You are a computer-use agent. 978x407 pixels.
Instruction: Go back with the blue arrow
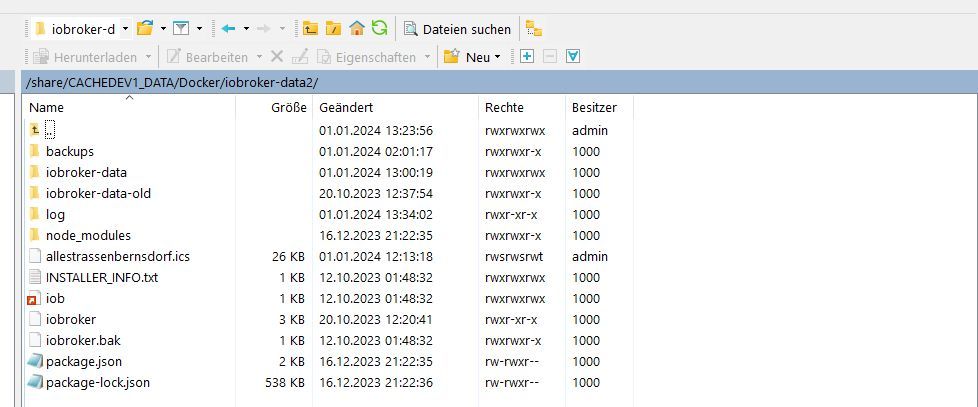228,29
